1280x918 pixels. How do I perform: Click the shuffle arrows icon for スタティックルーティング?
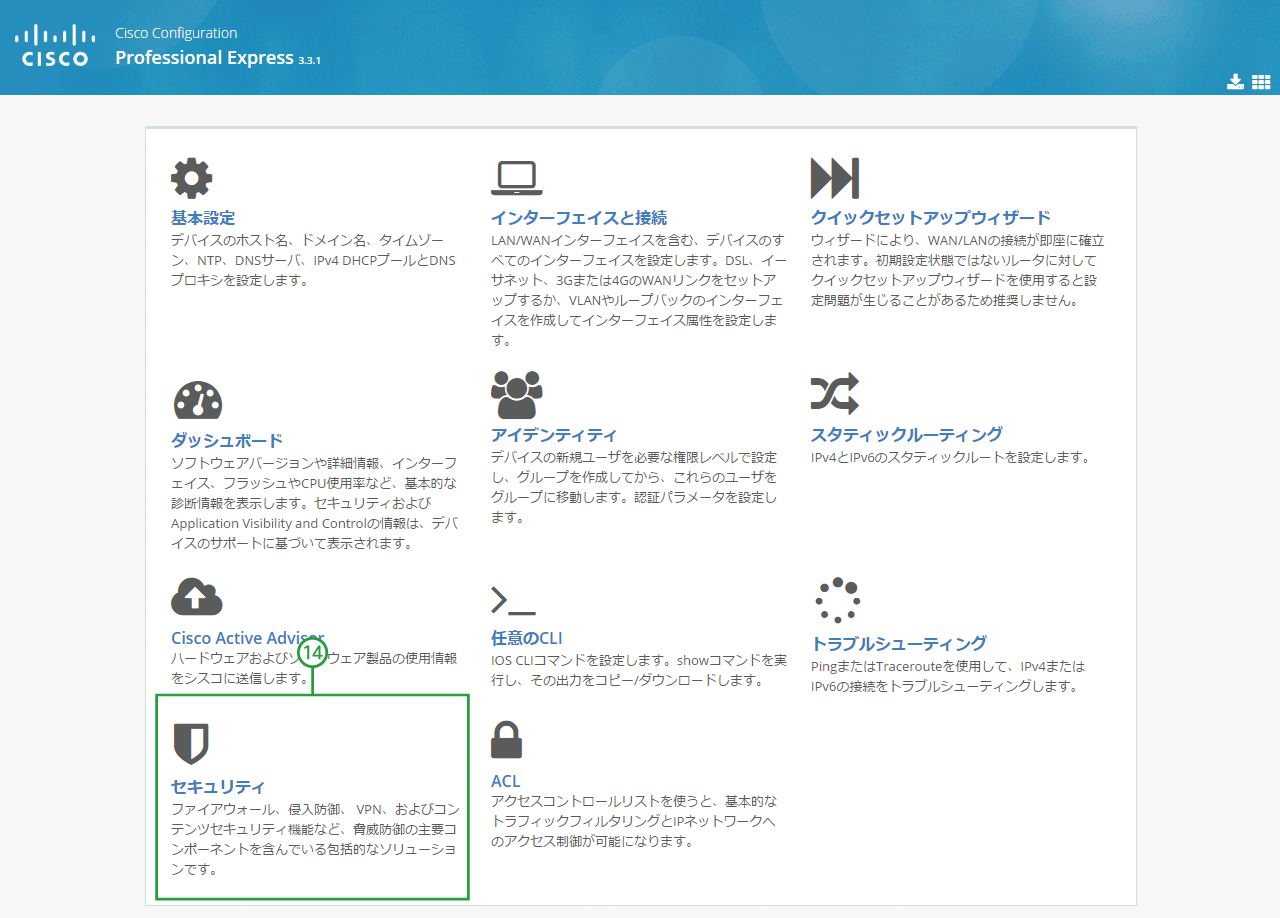835,394
